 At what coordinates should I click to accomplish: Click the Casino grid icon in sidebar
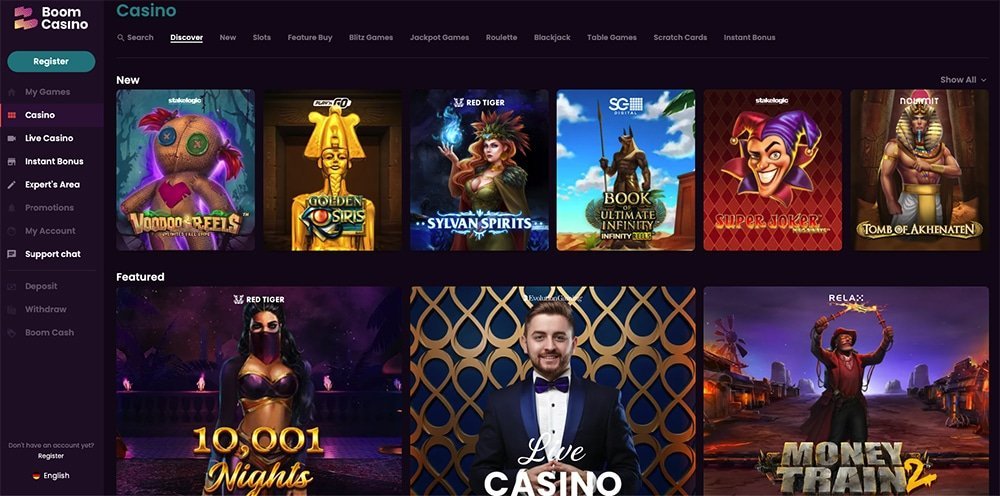tap(11, 115)
